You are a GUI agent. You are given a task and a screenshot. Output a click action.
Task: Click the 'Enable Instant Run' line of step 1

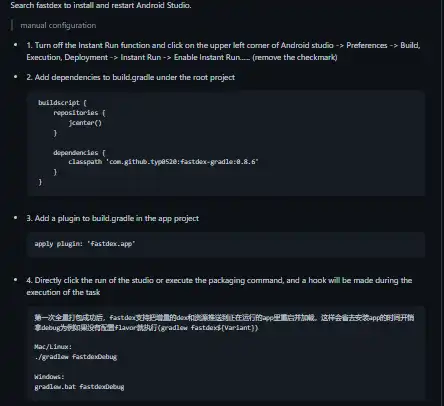tap(182, 57)
